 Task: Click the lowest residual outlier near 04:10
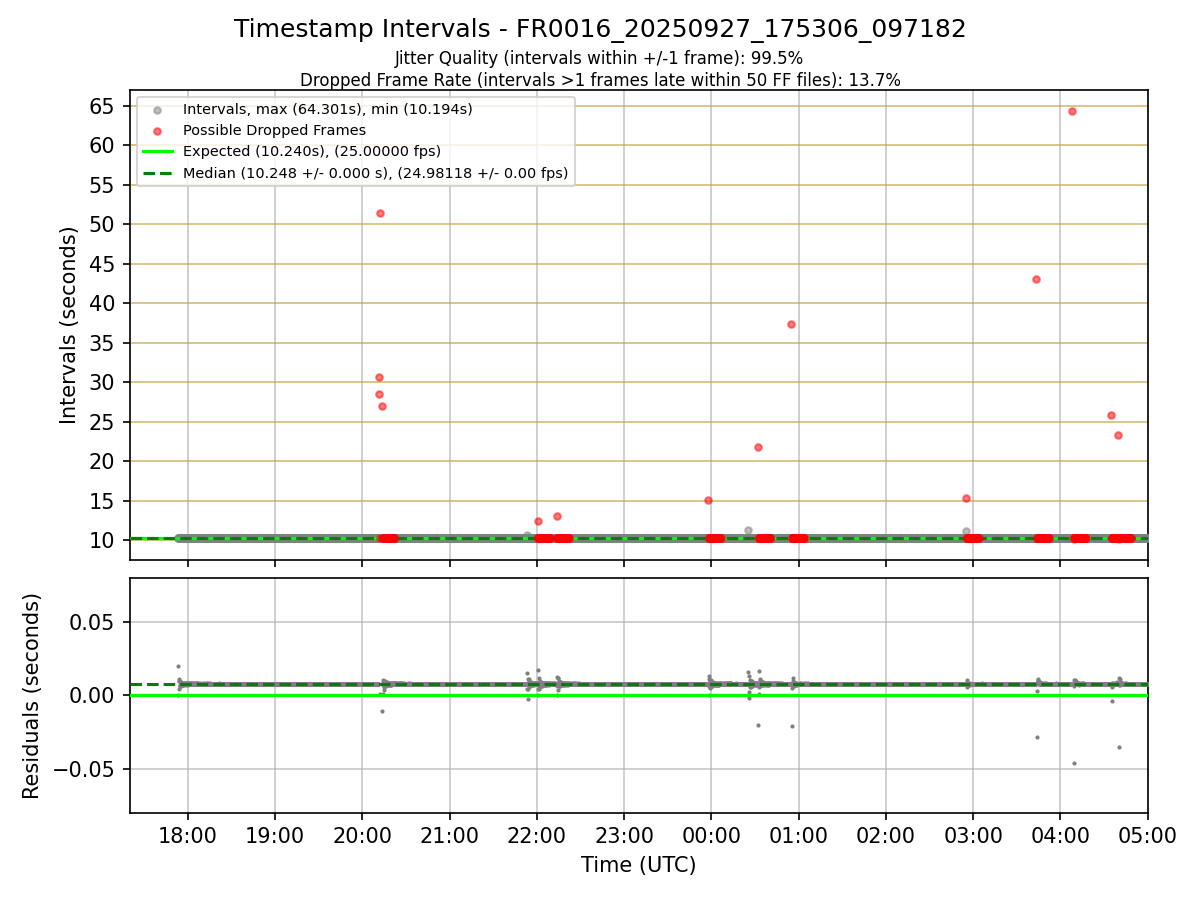[1074, 763]
